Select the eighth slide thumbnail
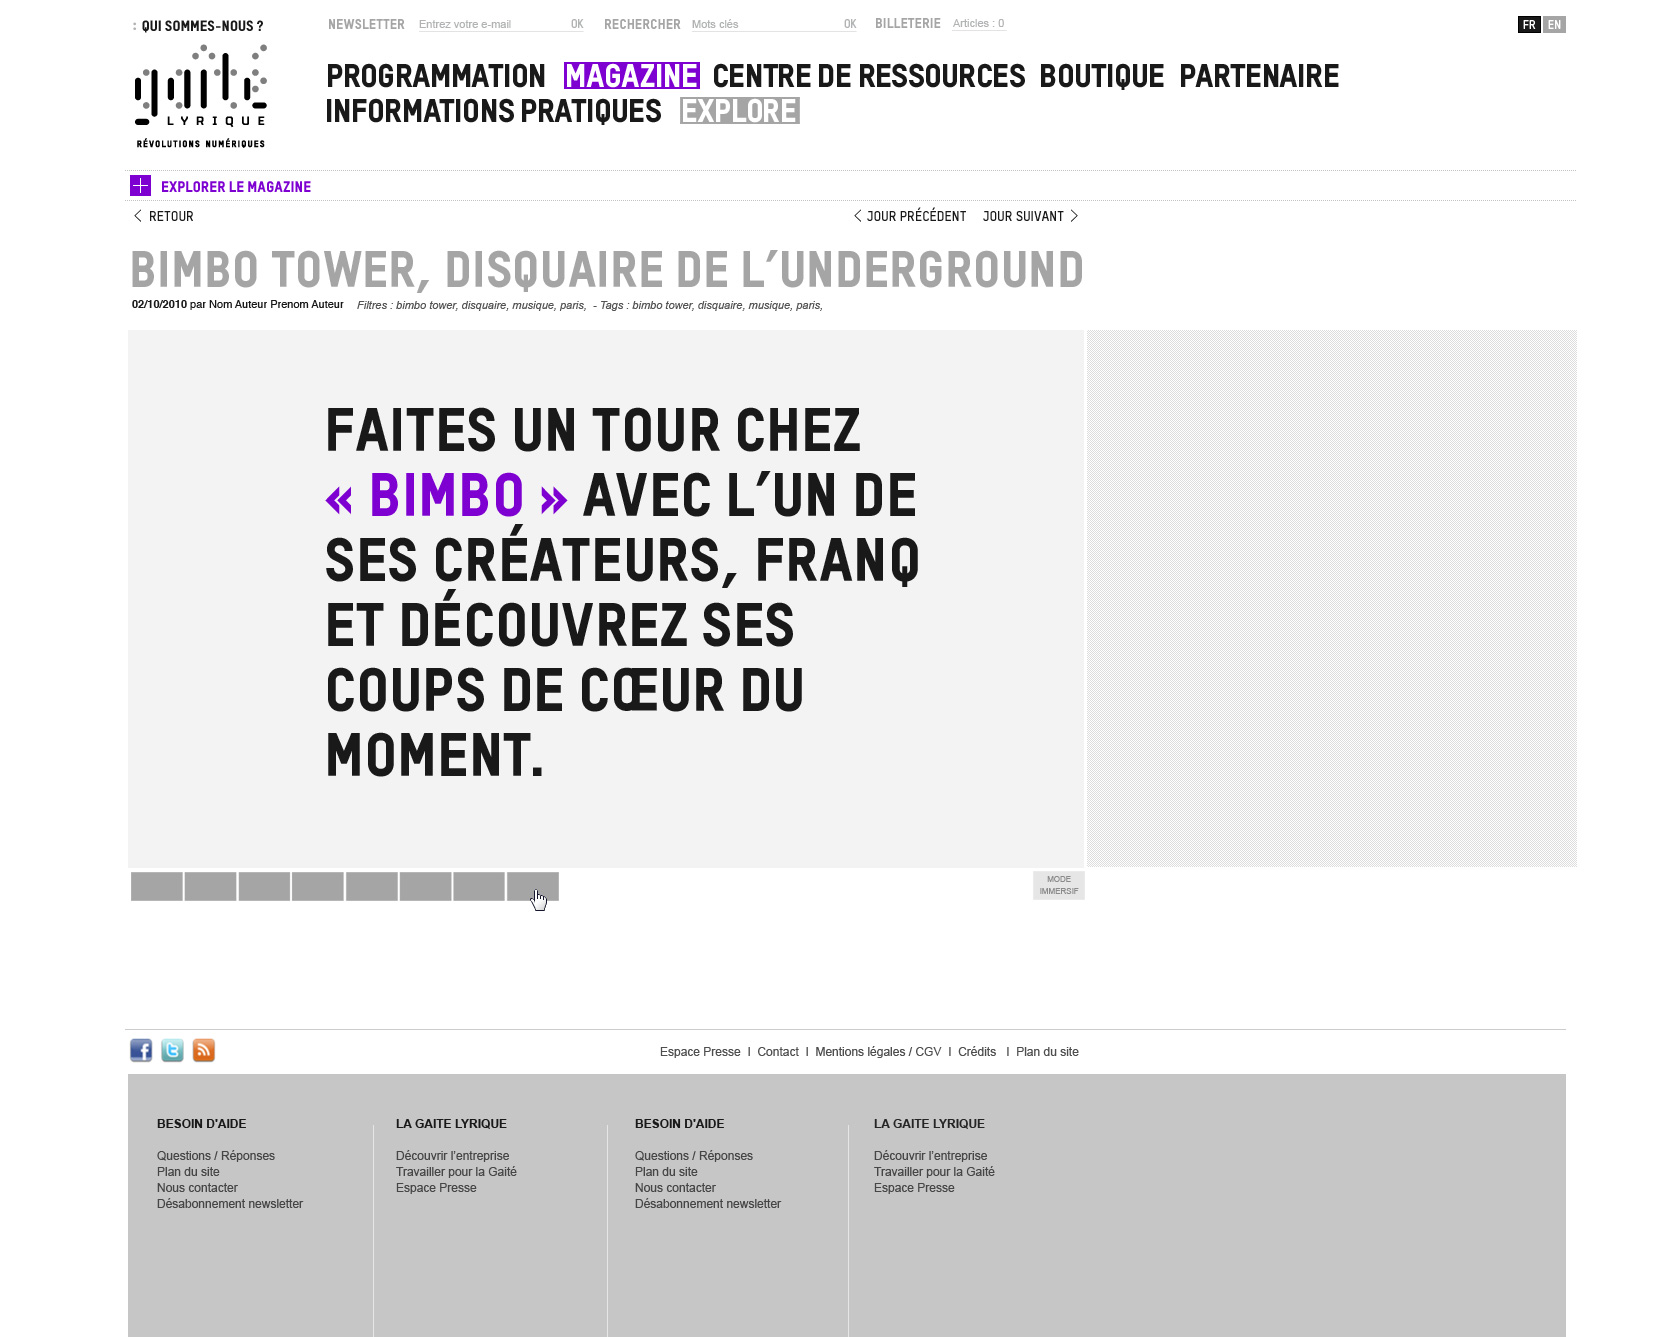This screenshot has height=1337, width=1680. click(x=533, y=886)
